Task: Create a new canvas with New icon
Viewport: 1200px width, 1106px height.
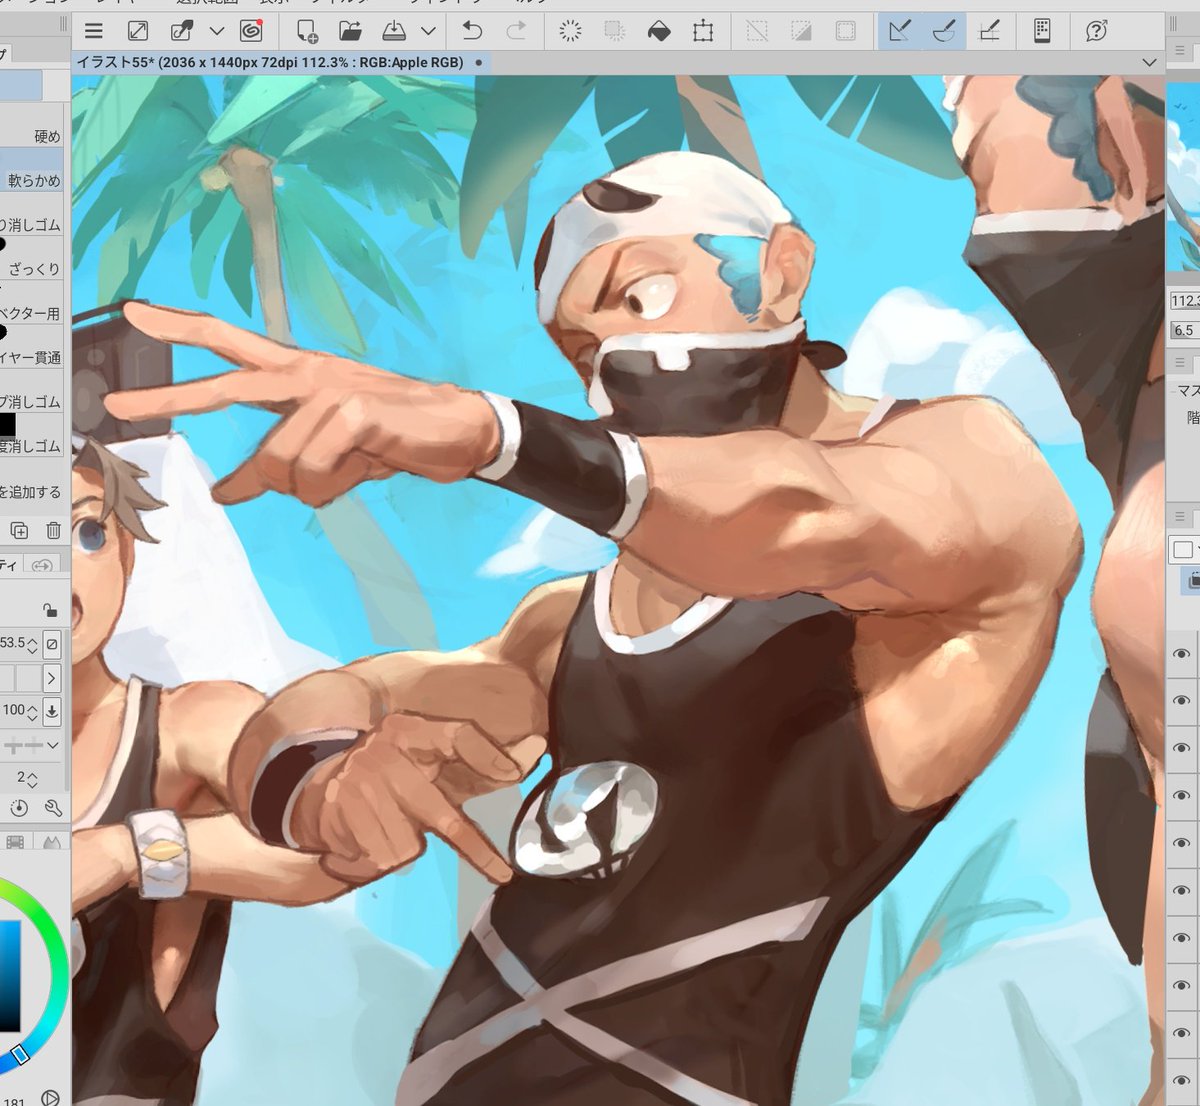Action: [307, 31]
